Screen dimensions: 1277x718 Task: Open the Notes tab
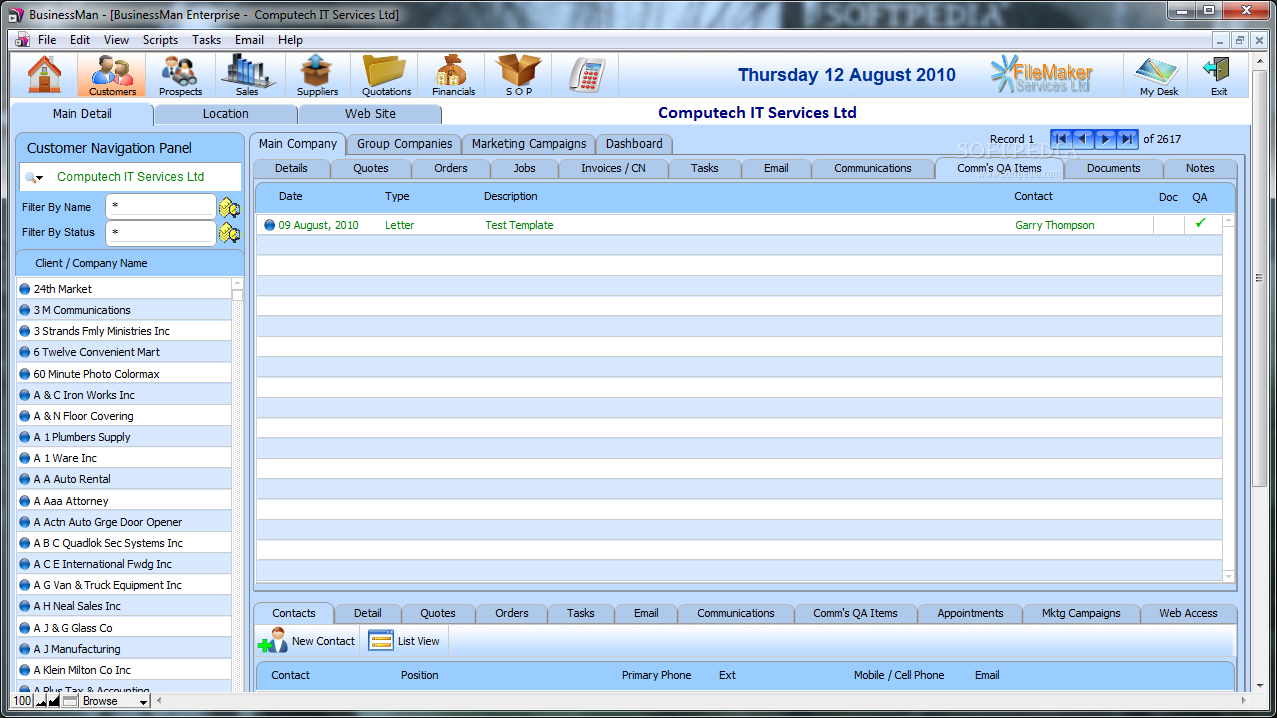coord(1200,168)
